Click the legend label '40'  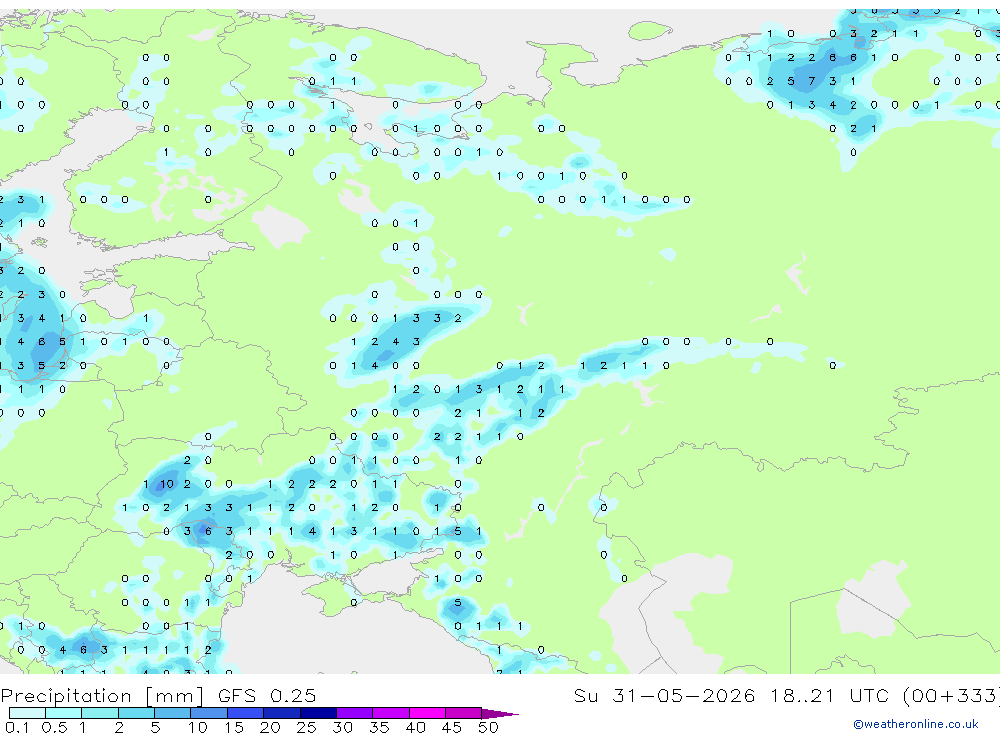tap(415, 727)
